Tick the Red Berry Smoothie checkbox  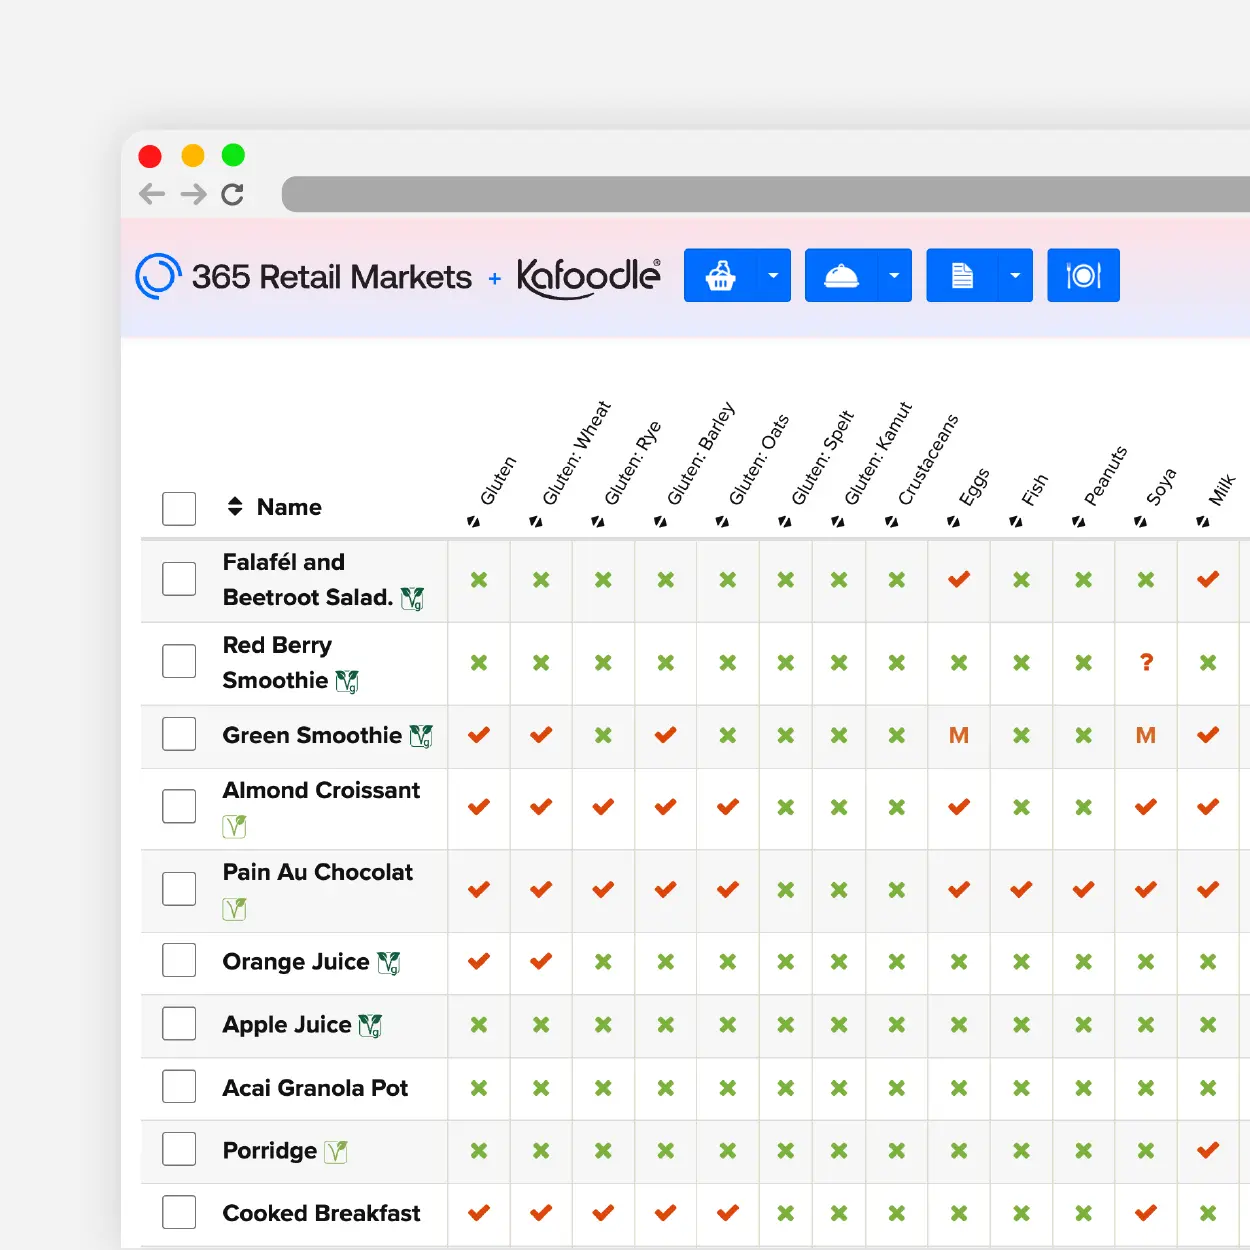coord(179,661)
